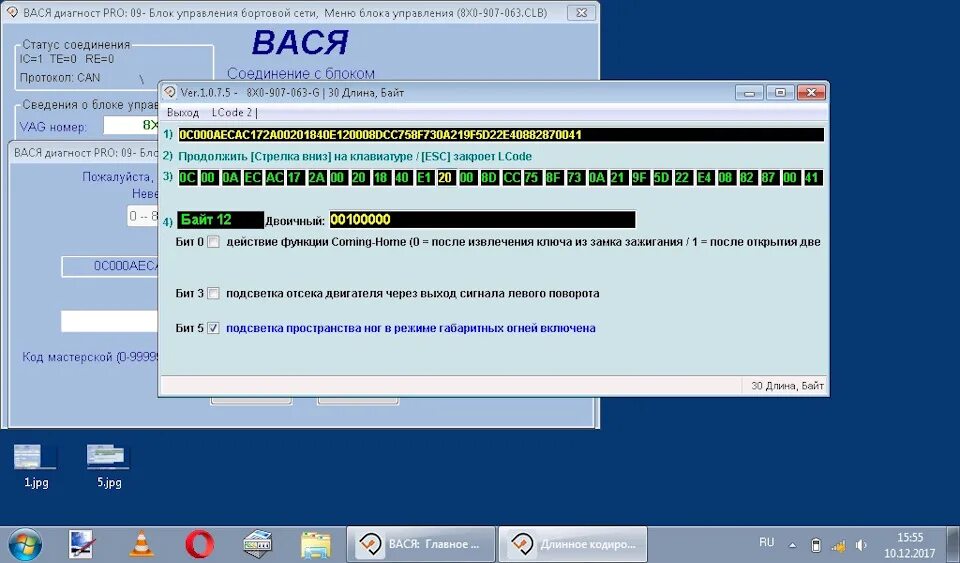The image size is (960, 563).
Task: Select byte cell 21
Action: pyautogui.click(x=618, y=178)
